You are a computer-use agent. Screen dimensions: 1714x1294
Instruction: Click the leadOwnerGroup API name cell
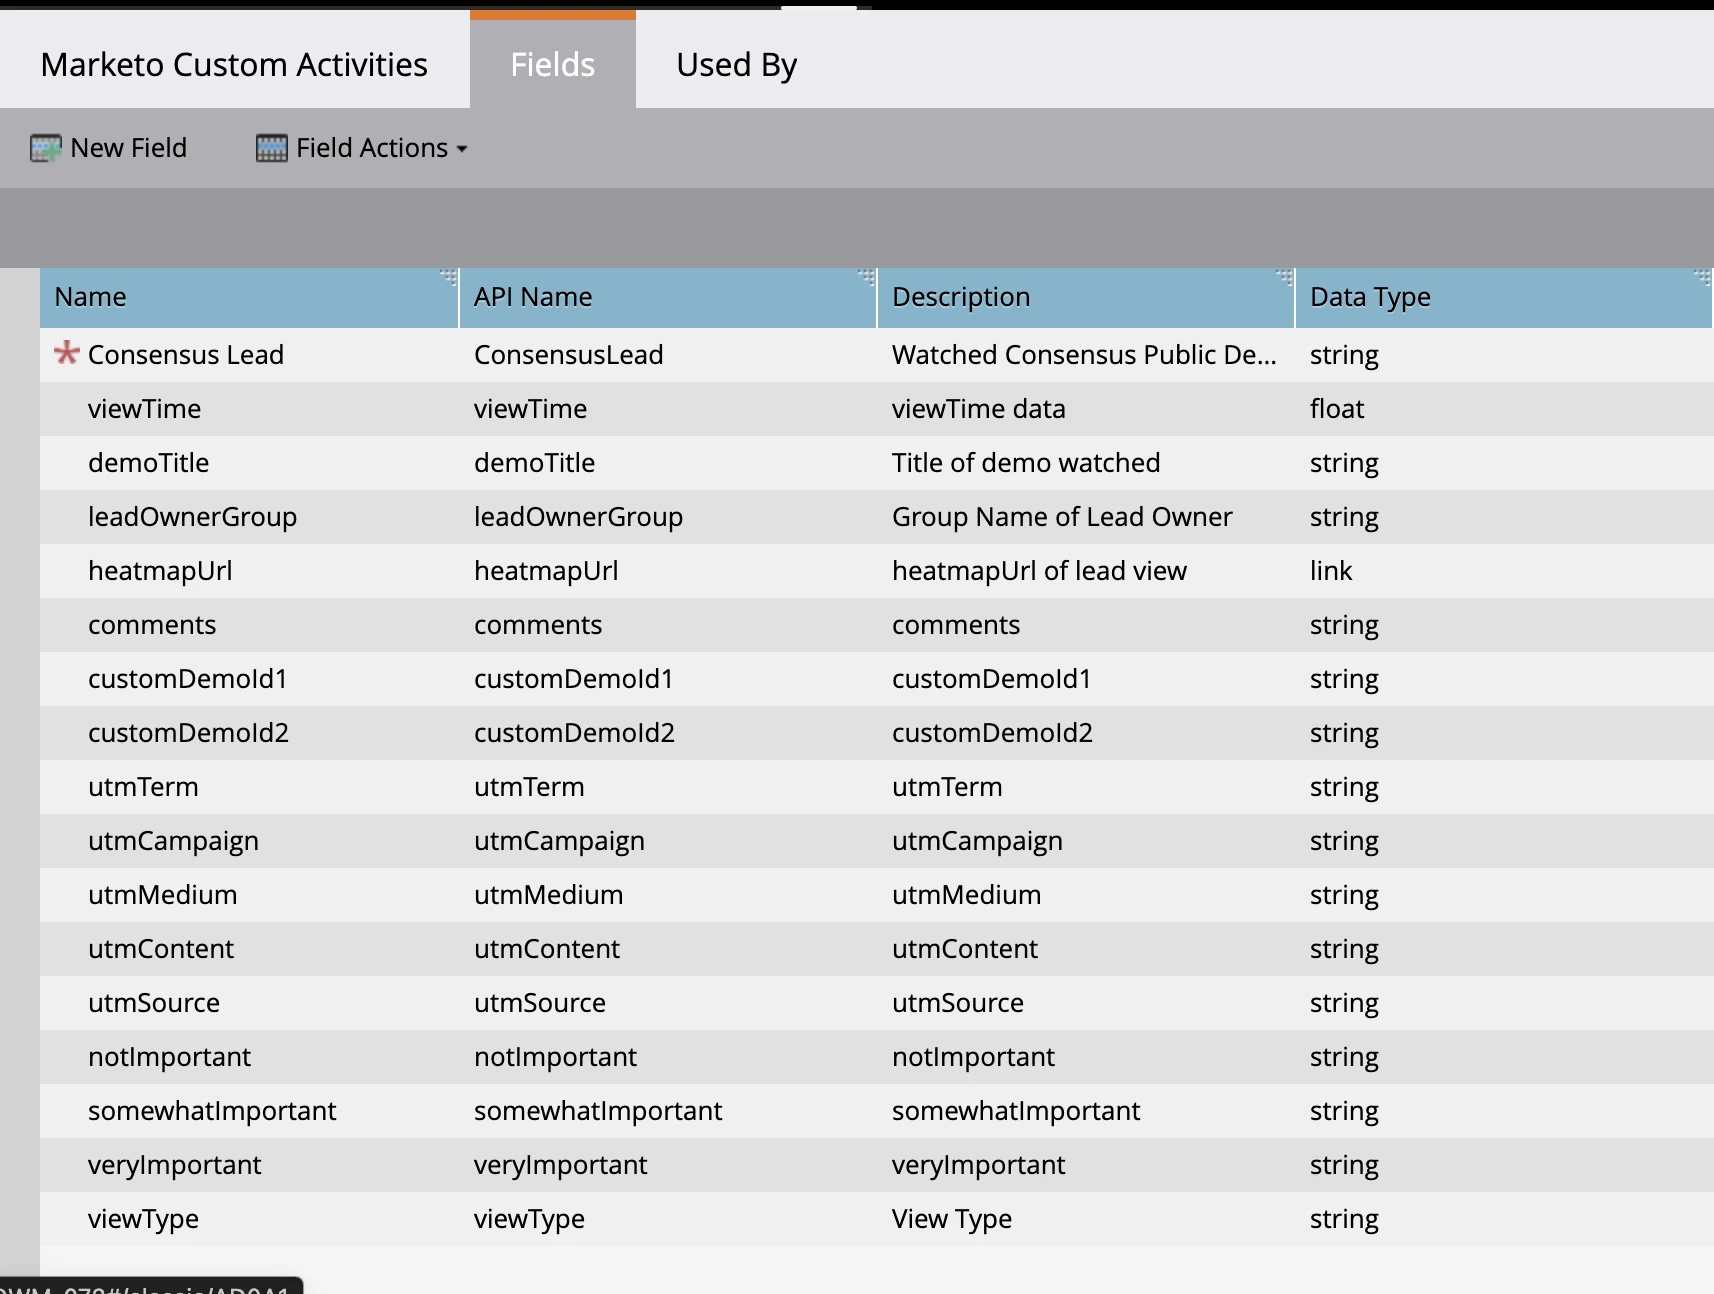click(x=578, y=517)
